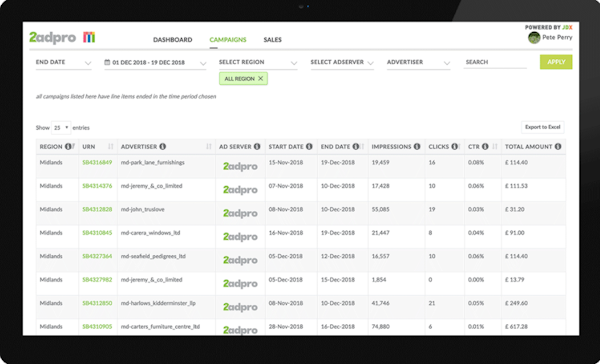Click 2adpro ad server logo for md-john_truslove
The image size is (600, 364).
(240, 214)
